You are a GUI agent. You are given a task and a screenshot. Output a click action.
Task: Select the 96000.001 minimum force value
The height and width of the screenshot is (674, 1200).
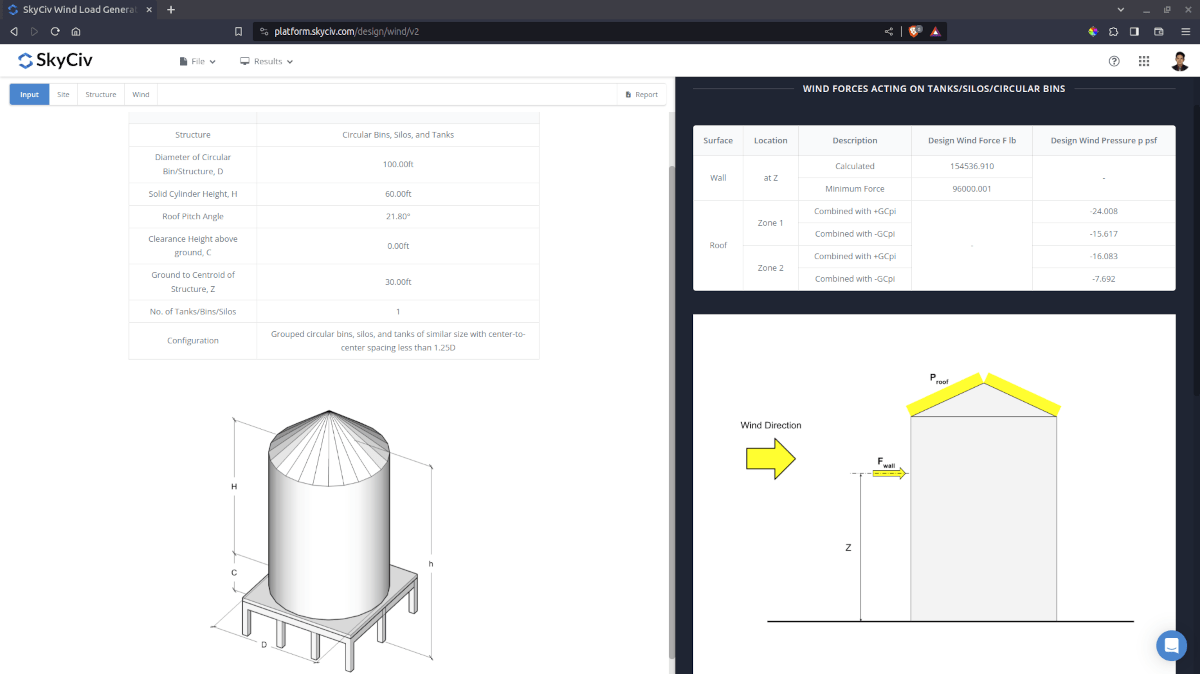(972, 189)
